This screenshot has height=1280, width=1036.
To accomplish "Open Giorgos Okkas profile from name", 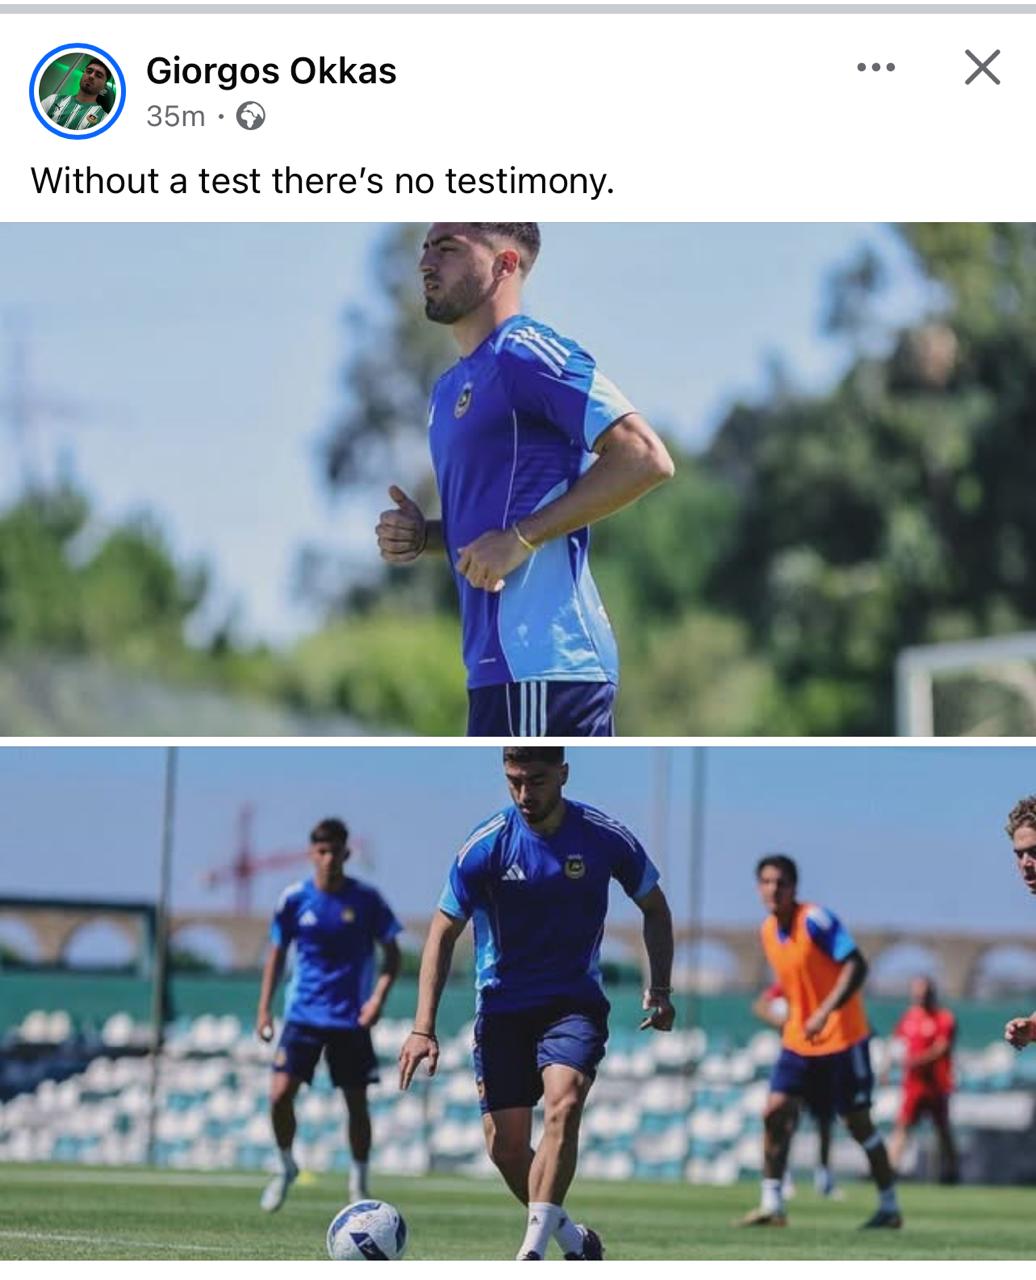I will point(271,70).
